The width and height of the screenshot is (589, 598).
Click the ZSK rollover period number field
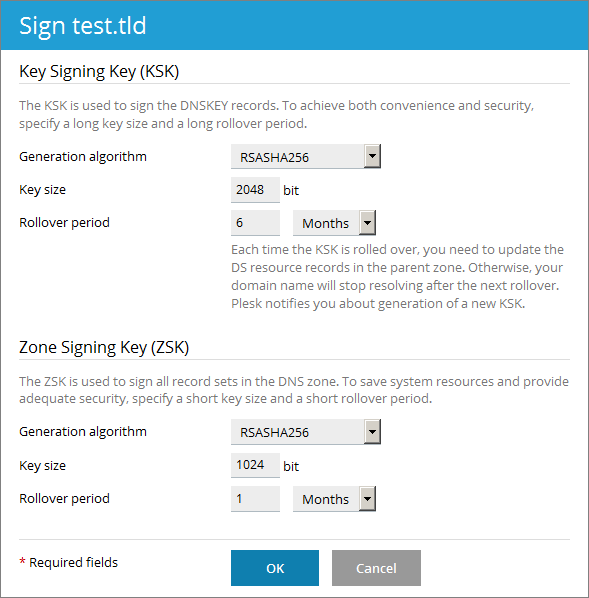[x=255, y=498]
